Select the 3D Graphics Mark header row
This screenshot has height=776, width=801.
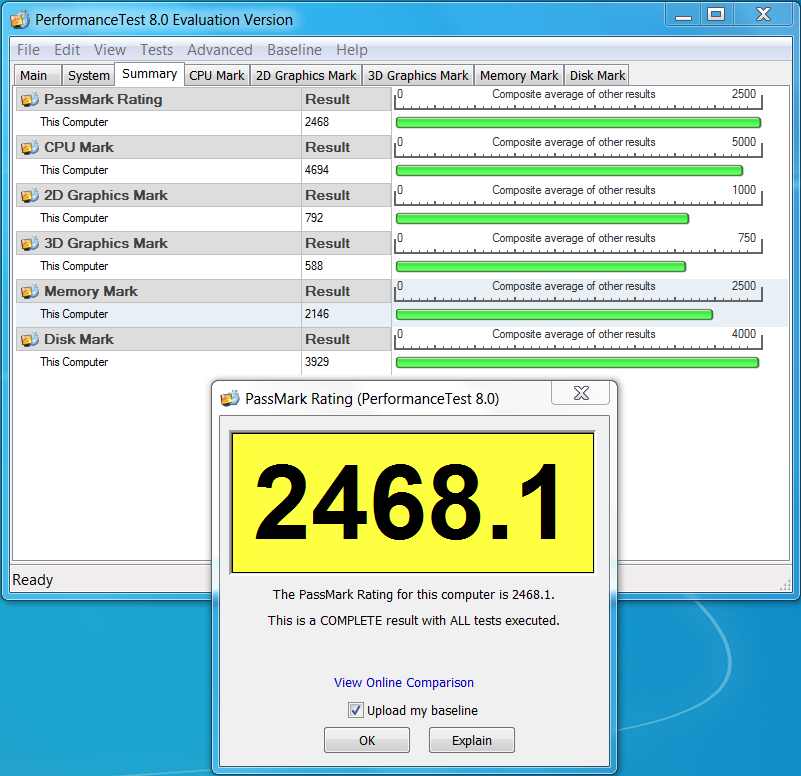click(203, 243)
